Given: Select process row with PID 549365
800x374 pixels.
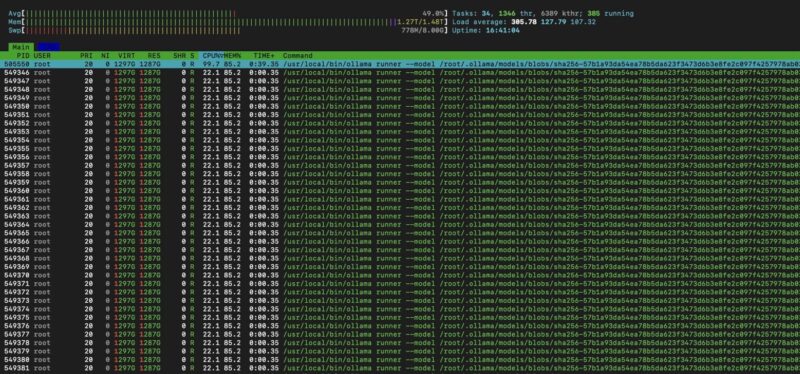Looking at the screenshot, I should click(400, 233).
